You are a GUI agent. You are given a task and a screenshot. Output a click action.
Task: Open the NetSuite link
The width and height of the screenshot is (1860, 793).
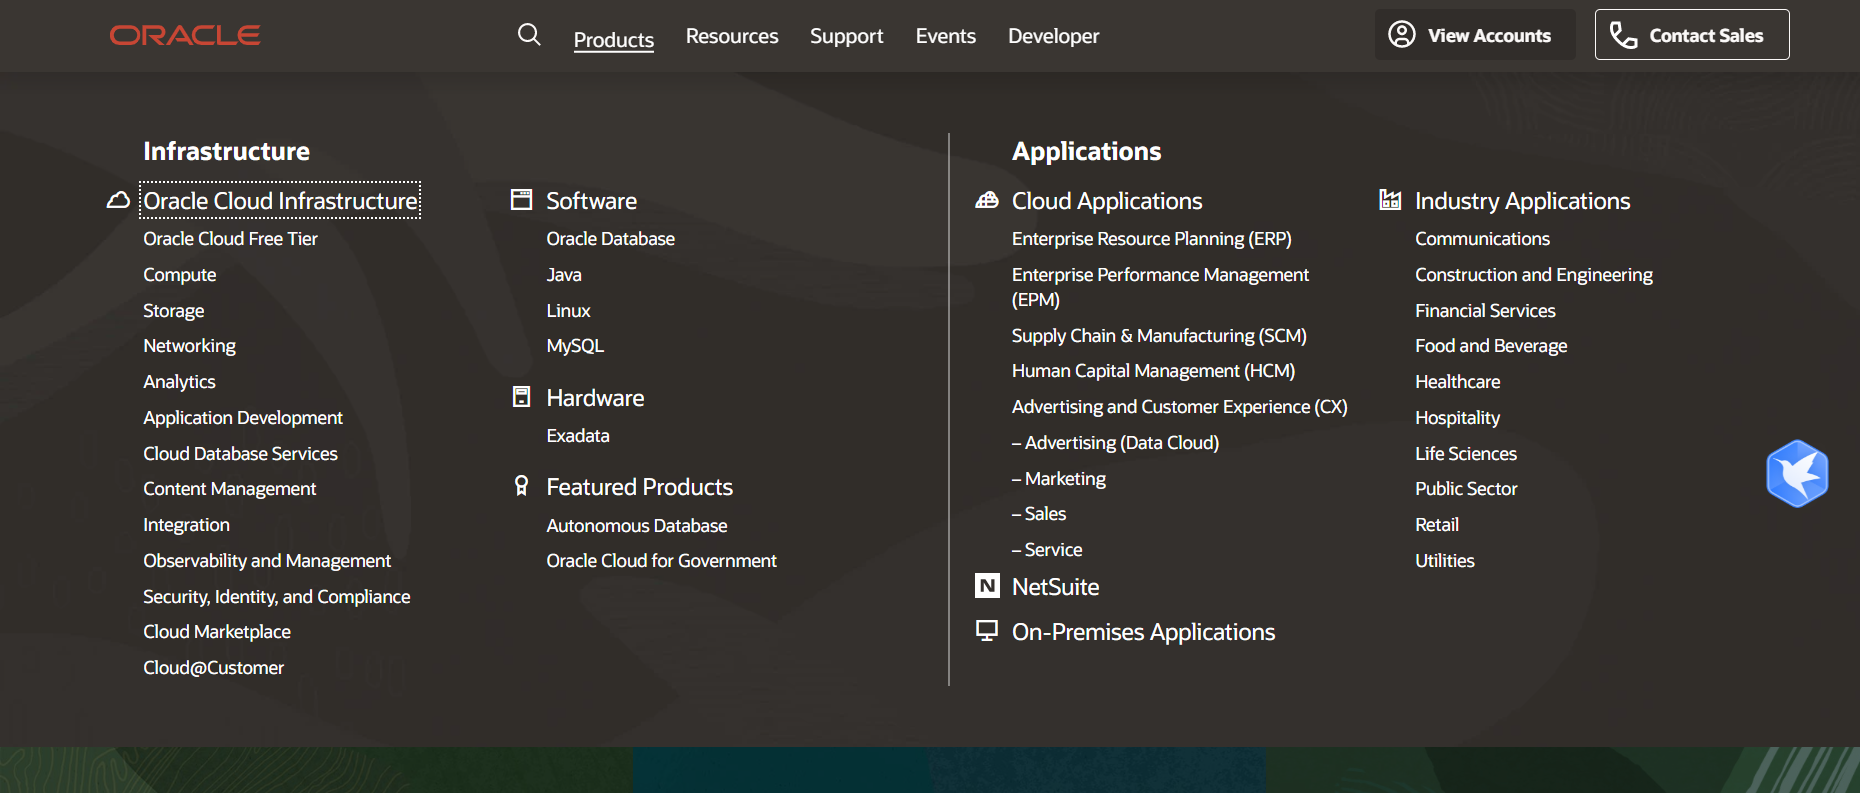pos(1056,587)
